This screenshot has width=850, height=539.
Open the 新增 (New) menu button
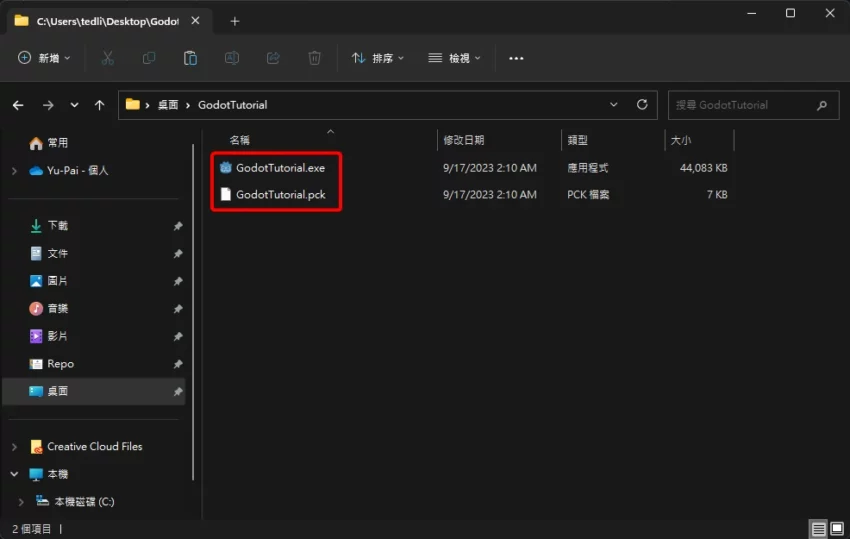[44, 58]
